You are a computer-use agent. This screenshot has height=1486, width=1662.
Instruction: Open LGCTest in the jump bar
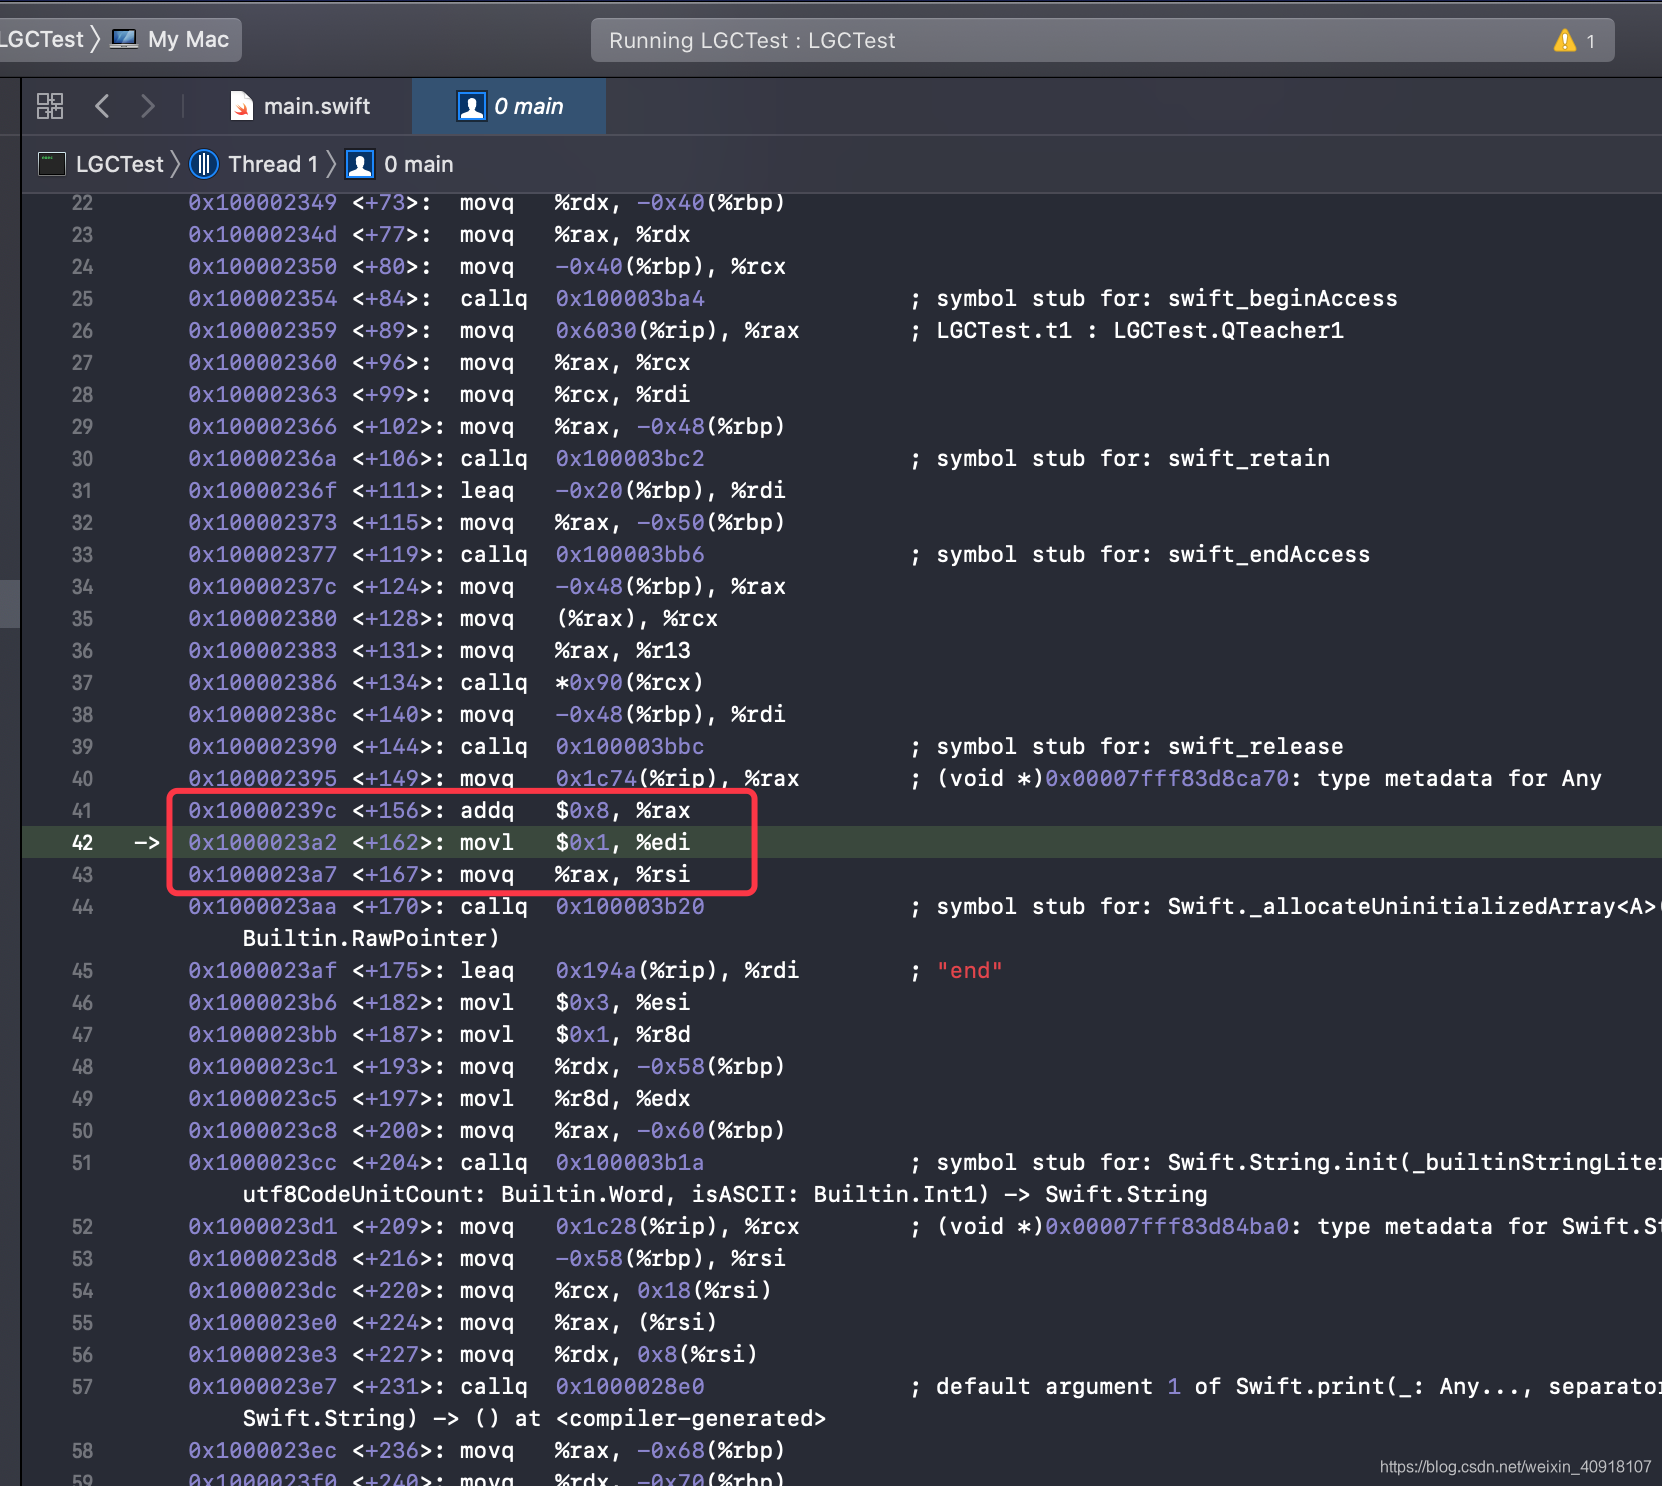coord(119,164)
